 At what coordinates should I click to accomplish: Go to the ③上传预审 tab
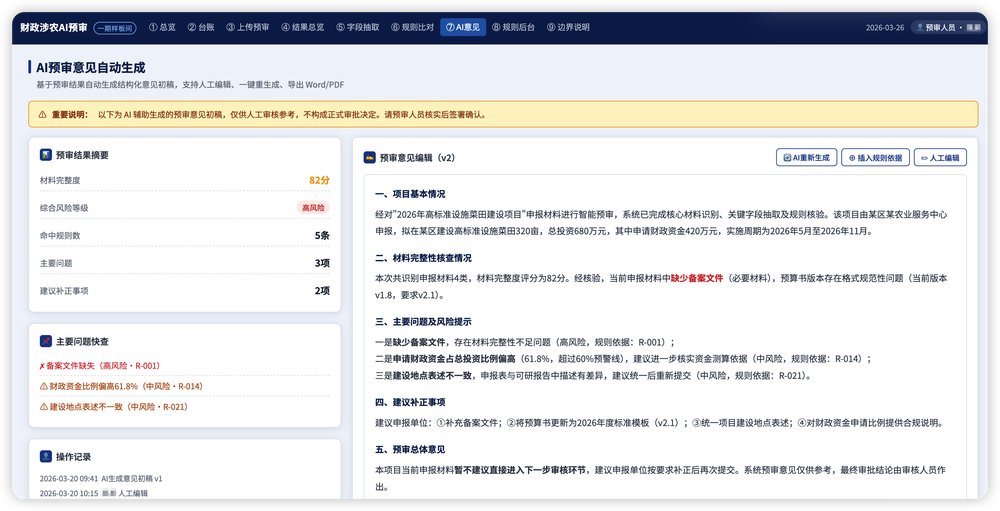(x=248, y=27)
